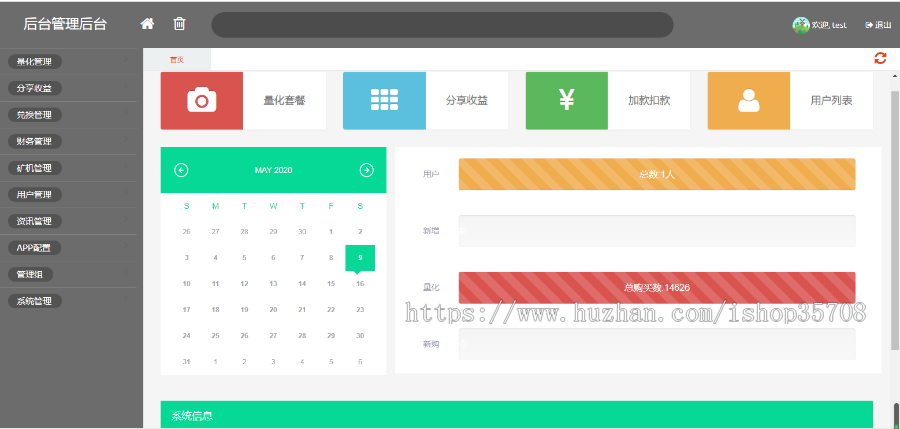The height and width of the screenshot is (429, 900).
Task: Open the red camera icon tile
Action: tap(202, 101)
